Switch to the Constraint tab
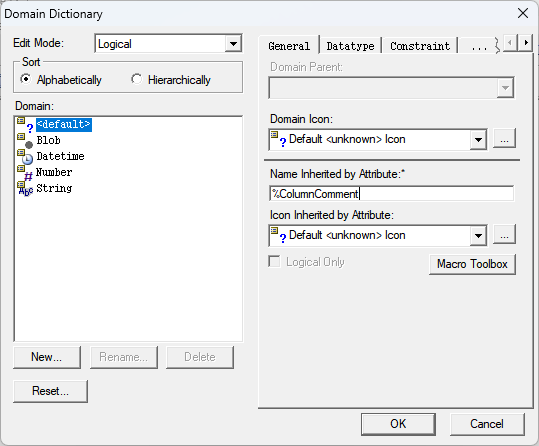Screen dimensions: 539x446 coord(420,46)
